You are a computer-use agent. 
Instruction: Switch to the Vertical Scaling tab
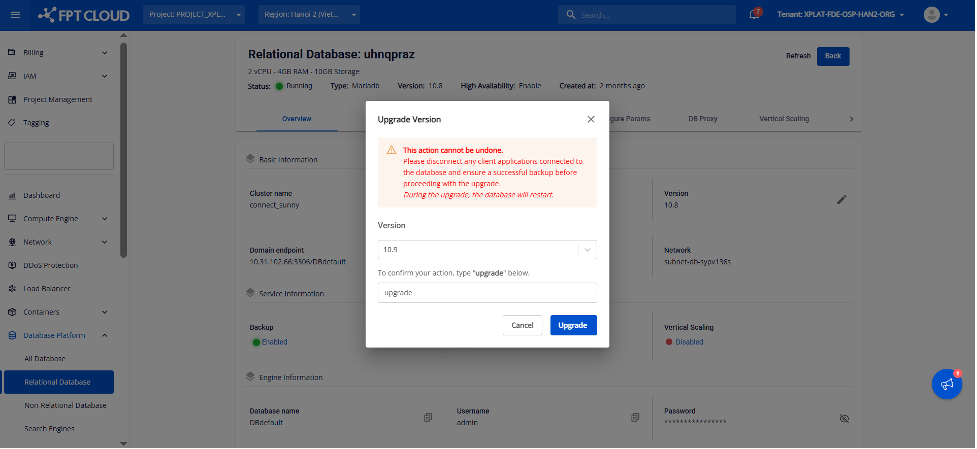click(x=784, y=118)
